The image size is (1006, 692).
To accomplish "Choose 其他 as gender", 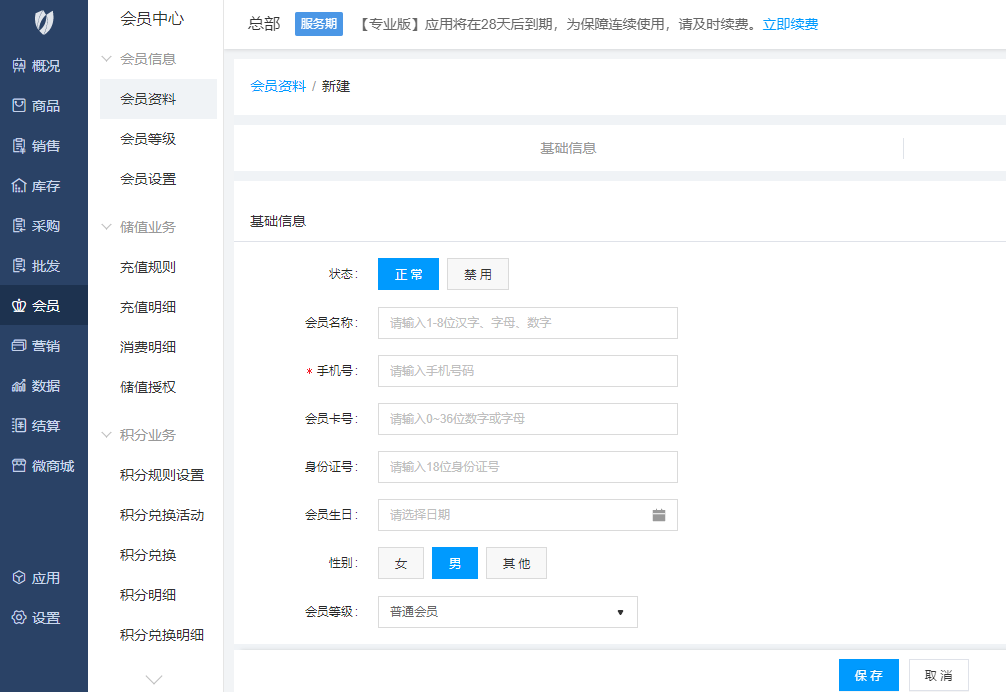I will tap(516, 564).
